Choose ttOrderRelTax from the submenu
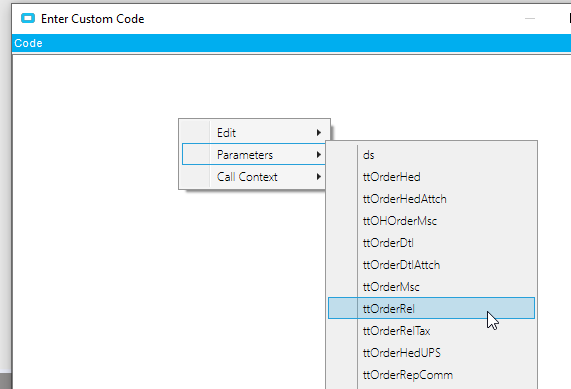 (432, 331)
